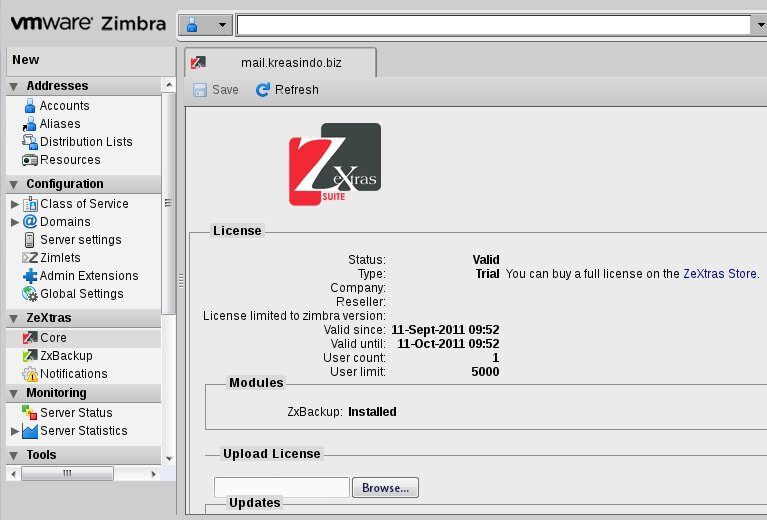
Task: Click the Resources projector icon
Action: tap(29, 160)
